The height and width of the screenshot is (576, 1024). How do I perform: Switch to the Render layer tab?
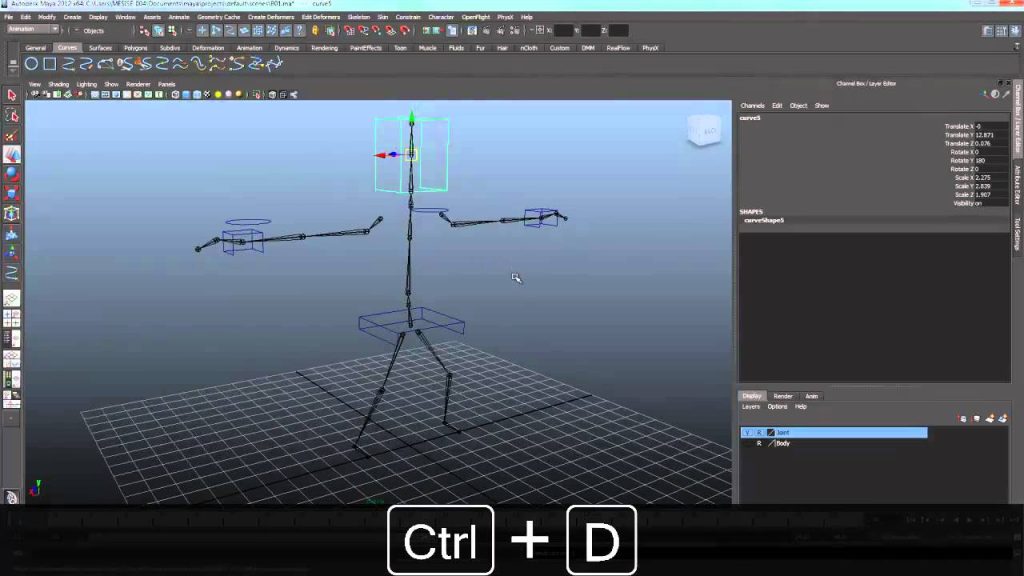coord(783,396)
